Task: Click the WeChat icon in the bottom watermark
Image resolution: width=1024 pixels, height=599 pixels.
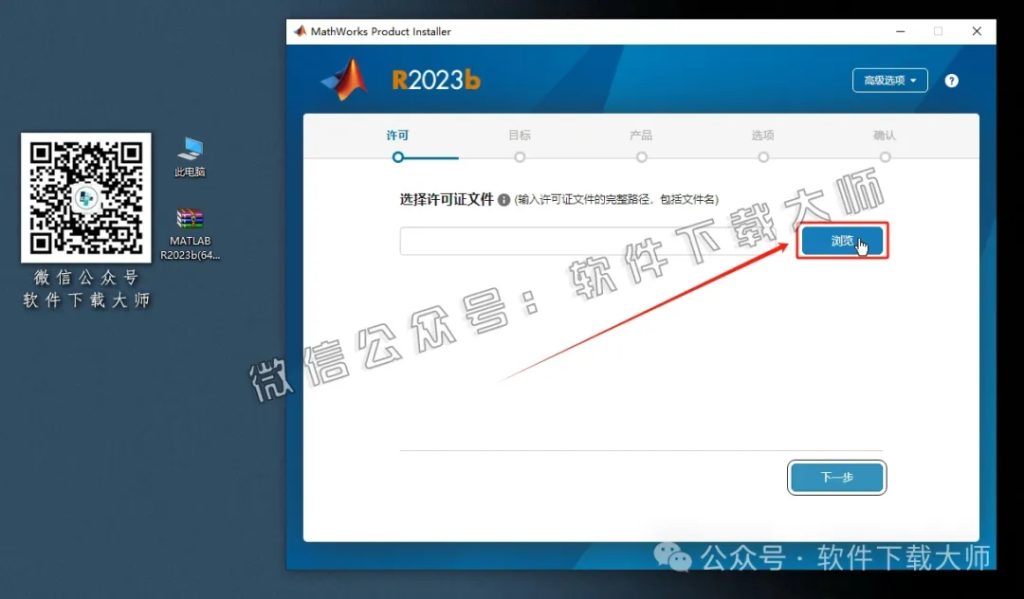Action: point(671,559)
